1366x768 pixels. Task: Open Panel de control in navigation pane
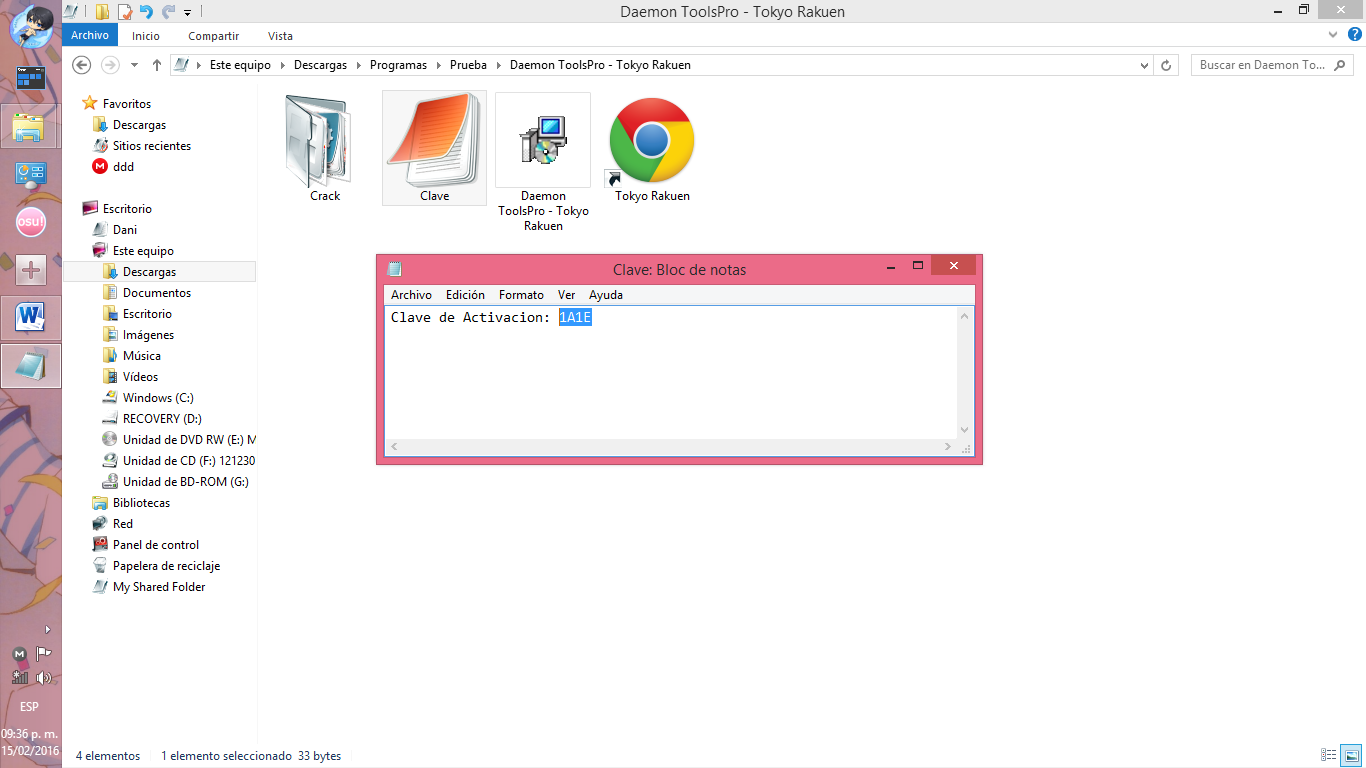pos(155,545)
